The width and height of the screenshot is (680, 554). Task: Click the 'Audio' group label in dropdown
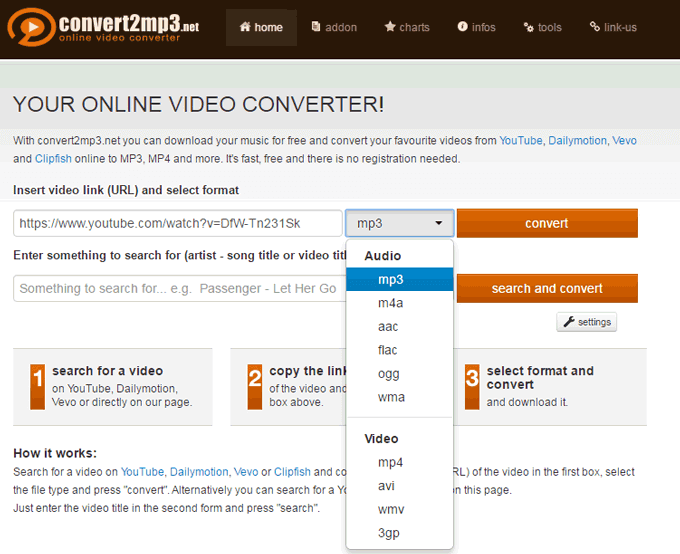[382, 256]
